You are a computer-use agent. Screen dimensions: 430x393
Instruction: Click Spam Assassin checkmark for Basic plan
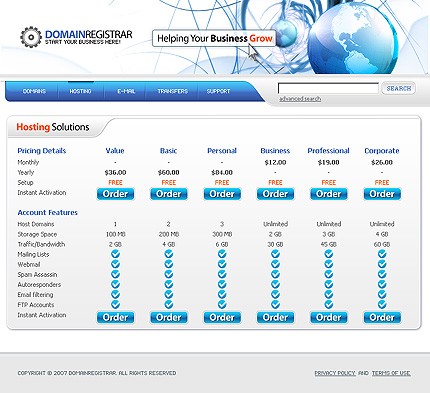(x=169, y=274)
